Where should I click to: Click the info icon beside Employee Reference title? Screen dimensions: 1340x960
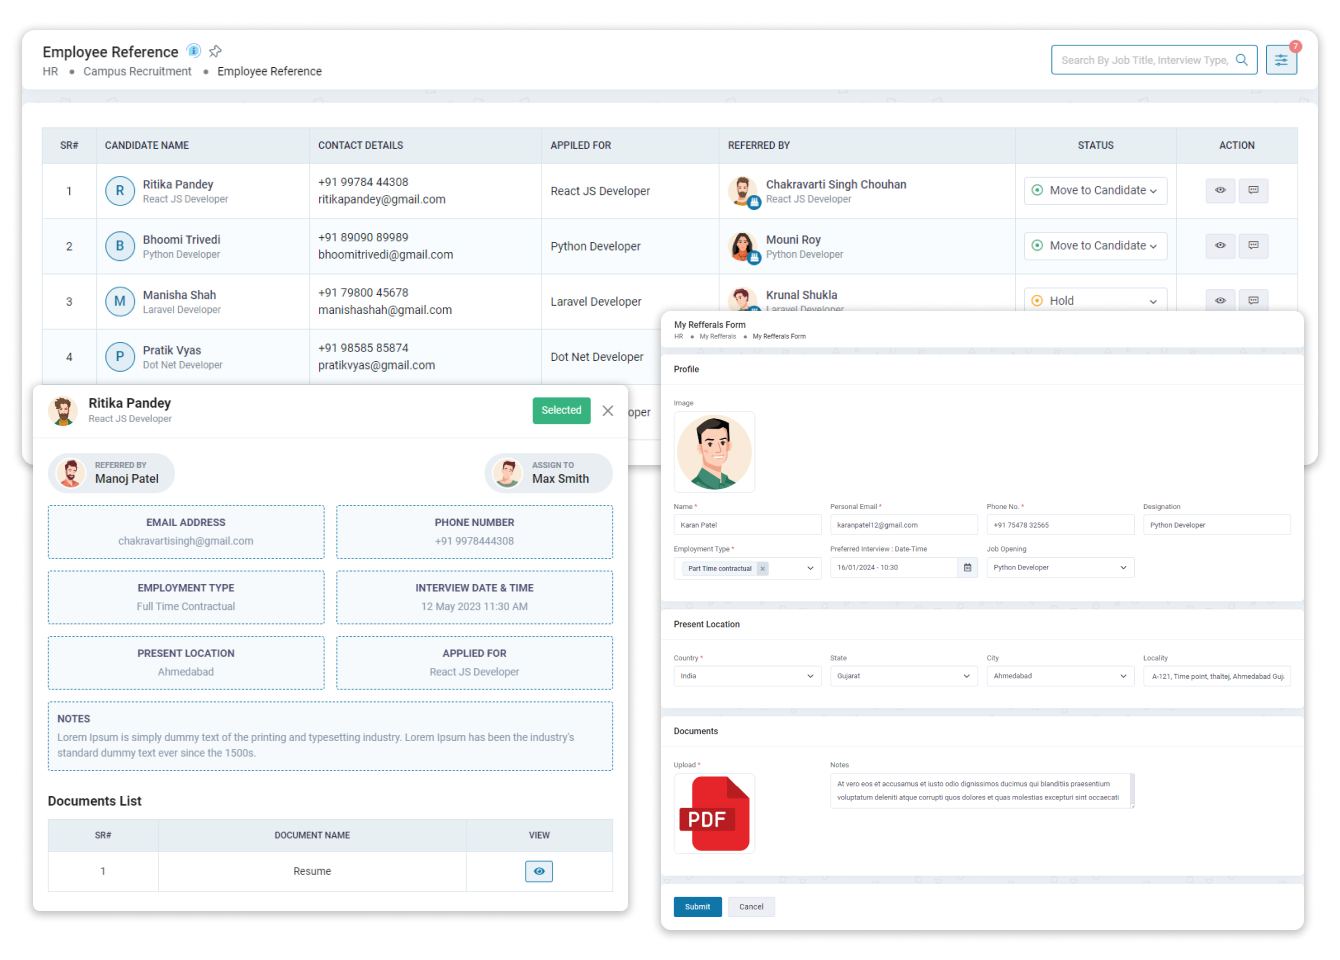[193, 51]
